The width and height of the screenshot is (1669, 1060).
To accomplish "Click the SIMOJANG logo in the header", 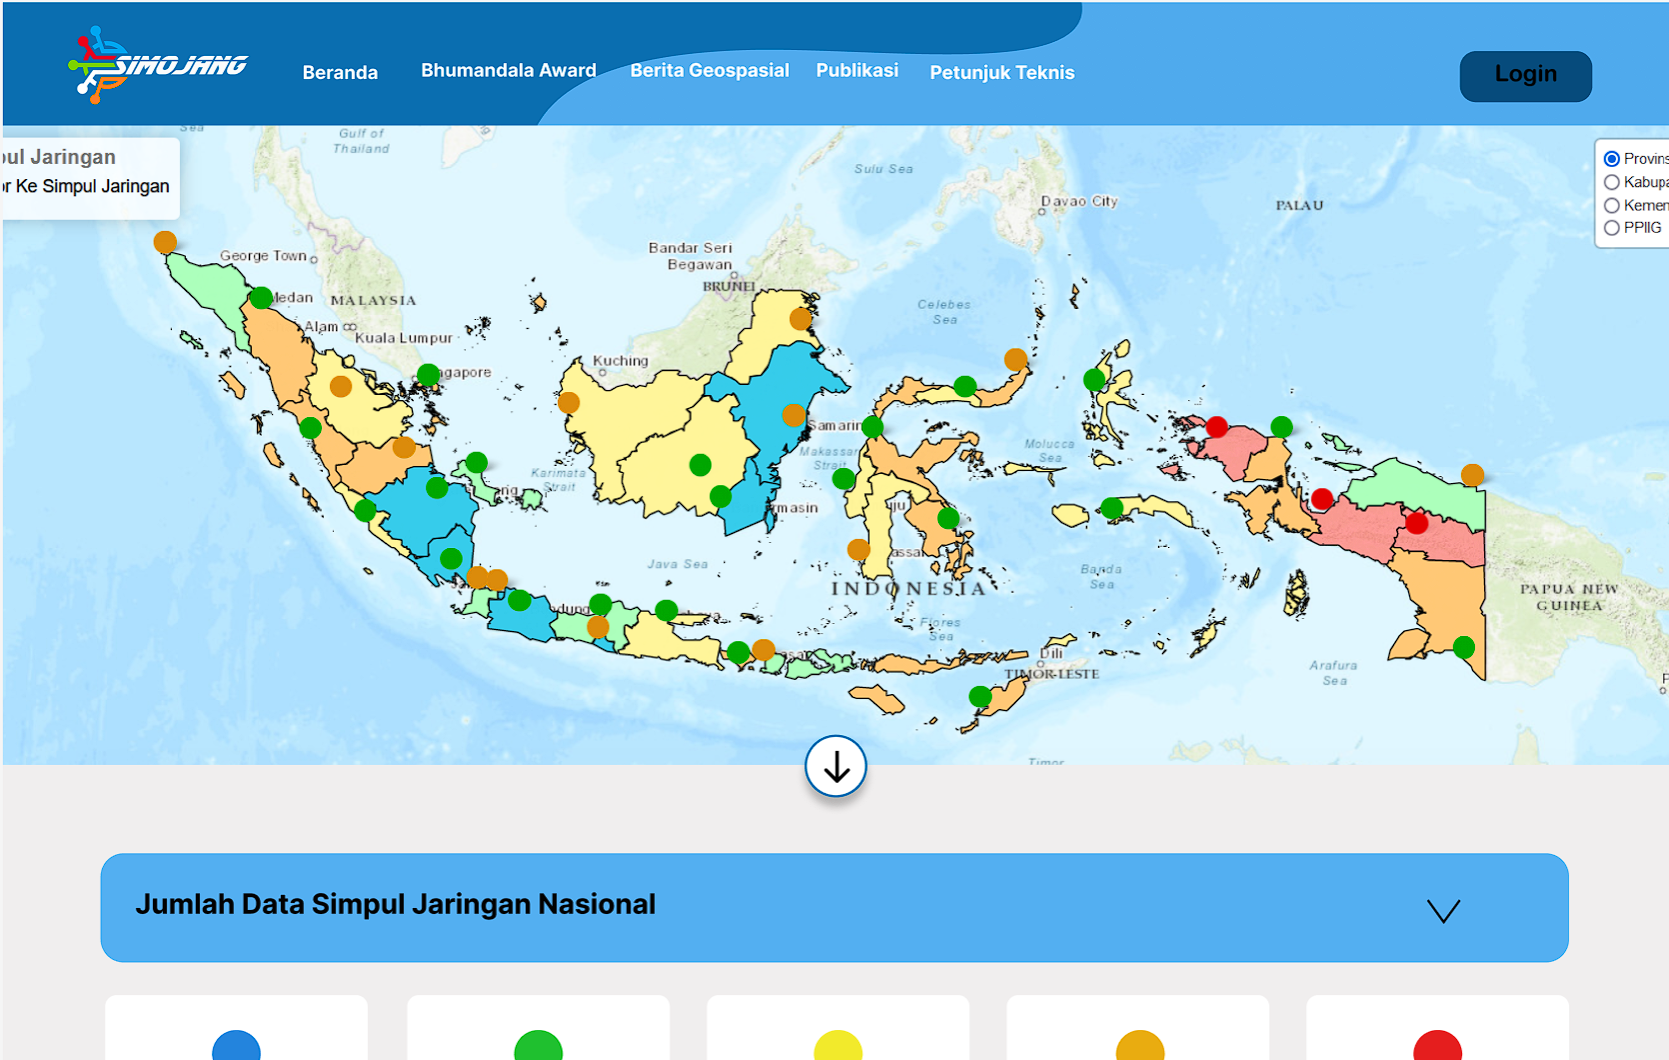I will click(158, 64).
